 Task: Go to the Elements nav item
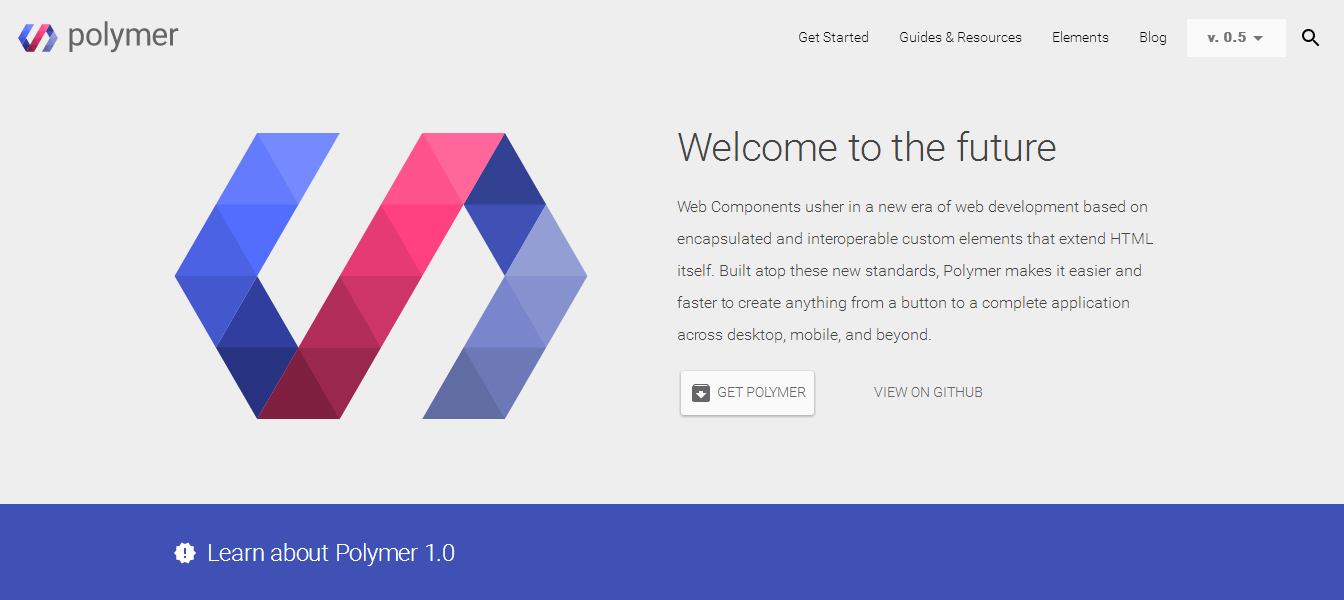1080,37
